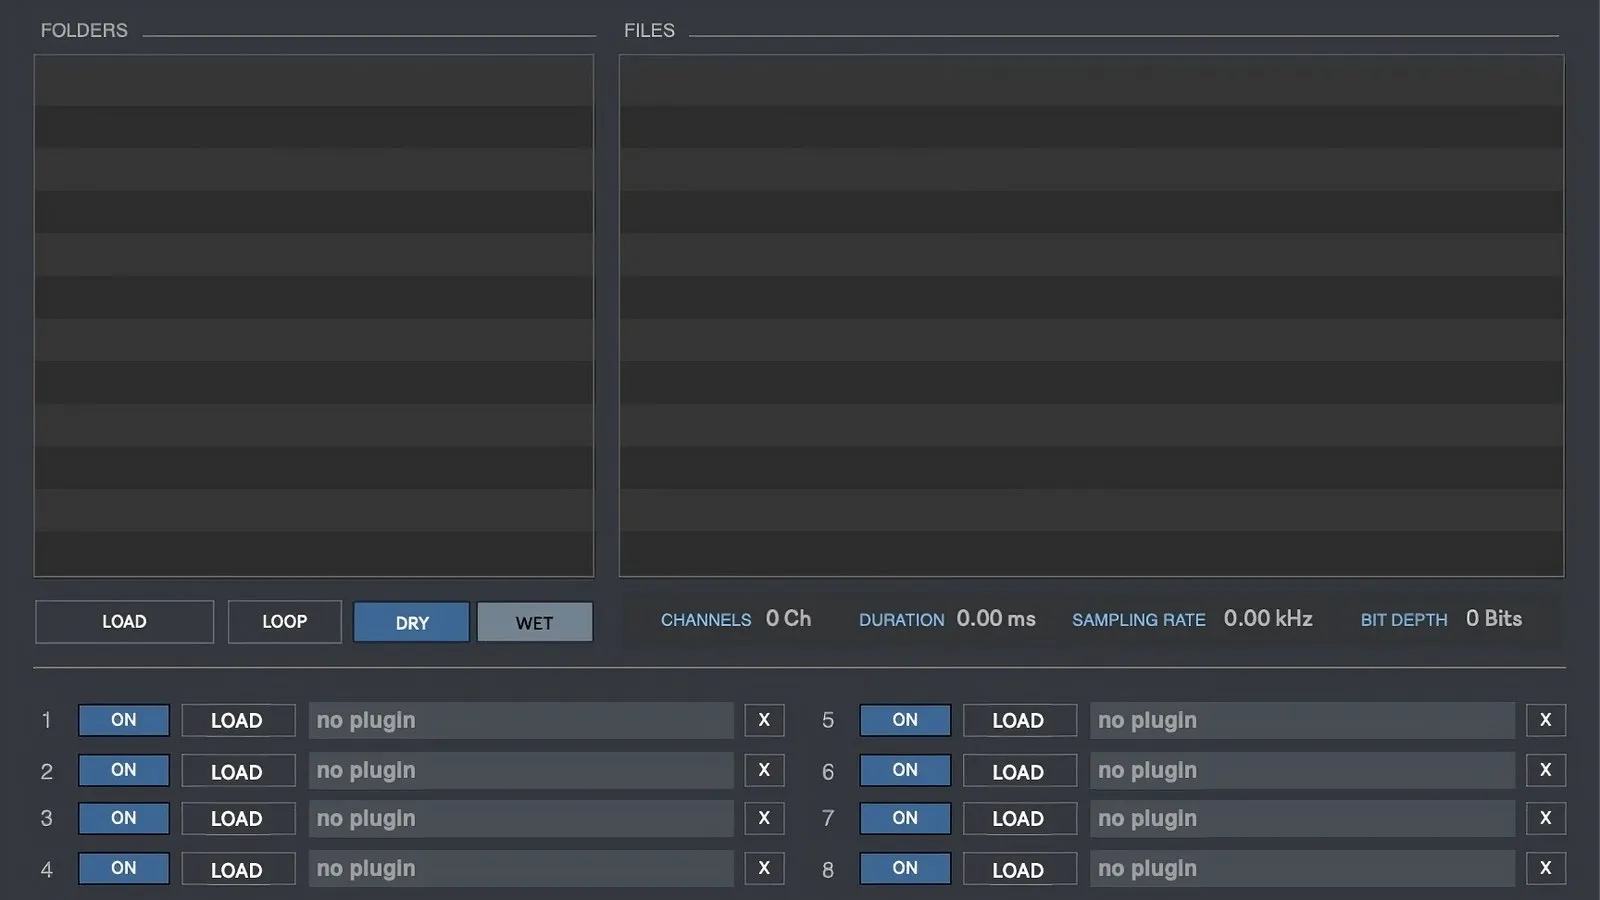This screenshot has height=900, width=1600.
Task: Load a plugin into slot 7
Action: coord(1020,818)
